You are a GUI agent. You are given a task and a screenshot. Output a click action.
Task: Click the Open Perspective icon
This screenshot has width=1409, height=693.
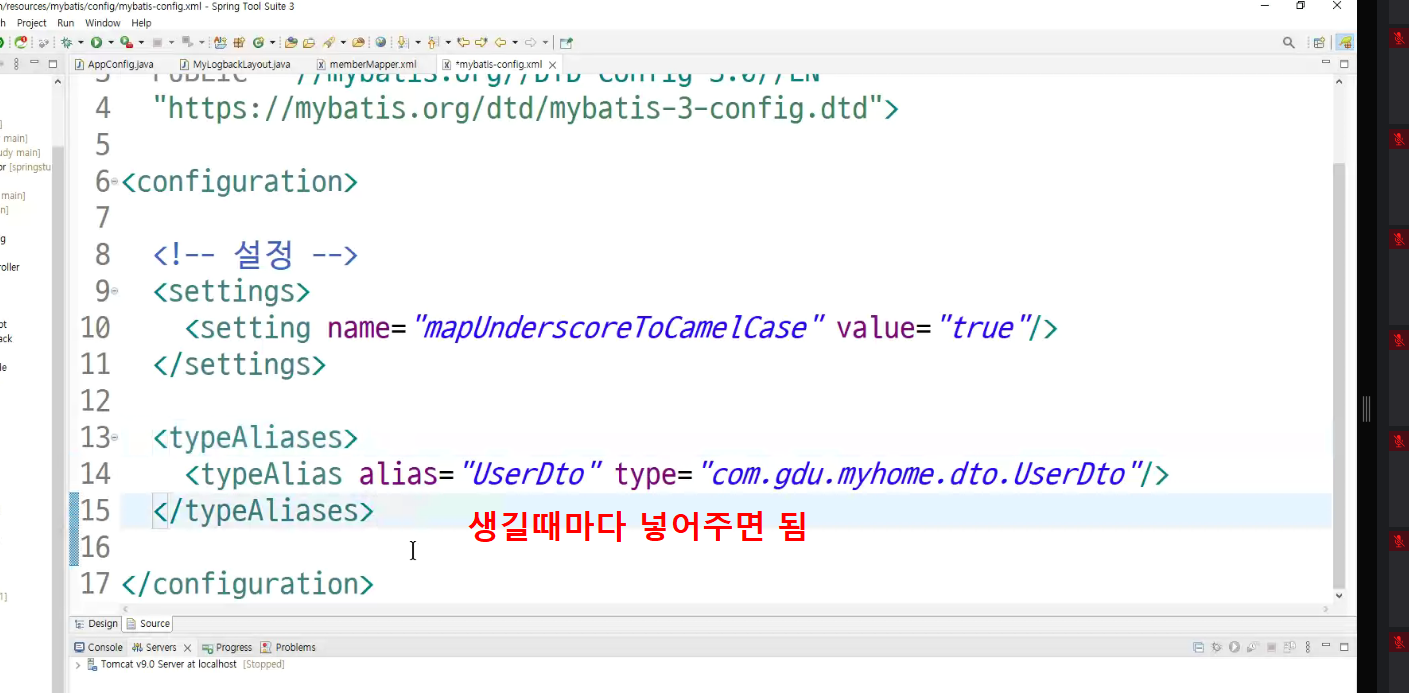[x=1319, y=42]
